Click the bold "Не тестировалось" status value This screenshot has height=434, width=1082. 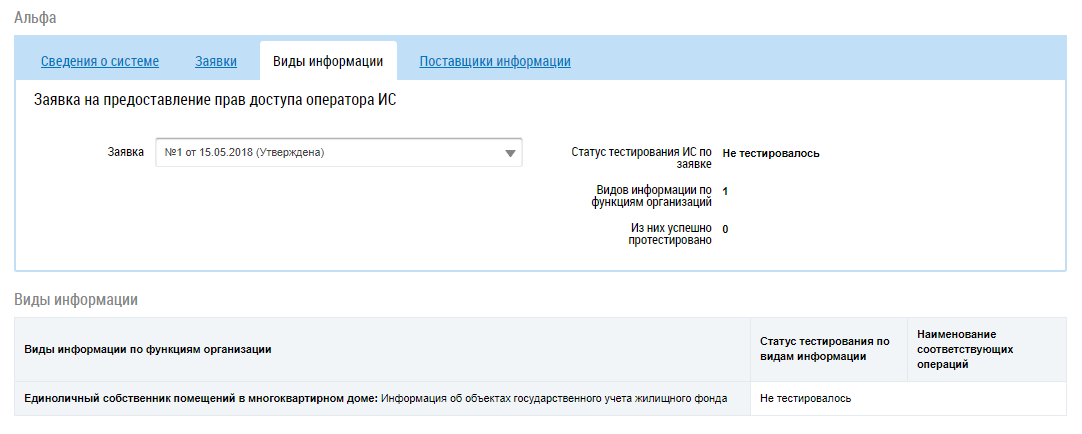tap(771, 153)
